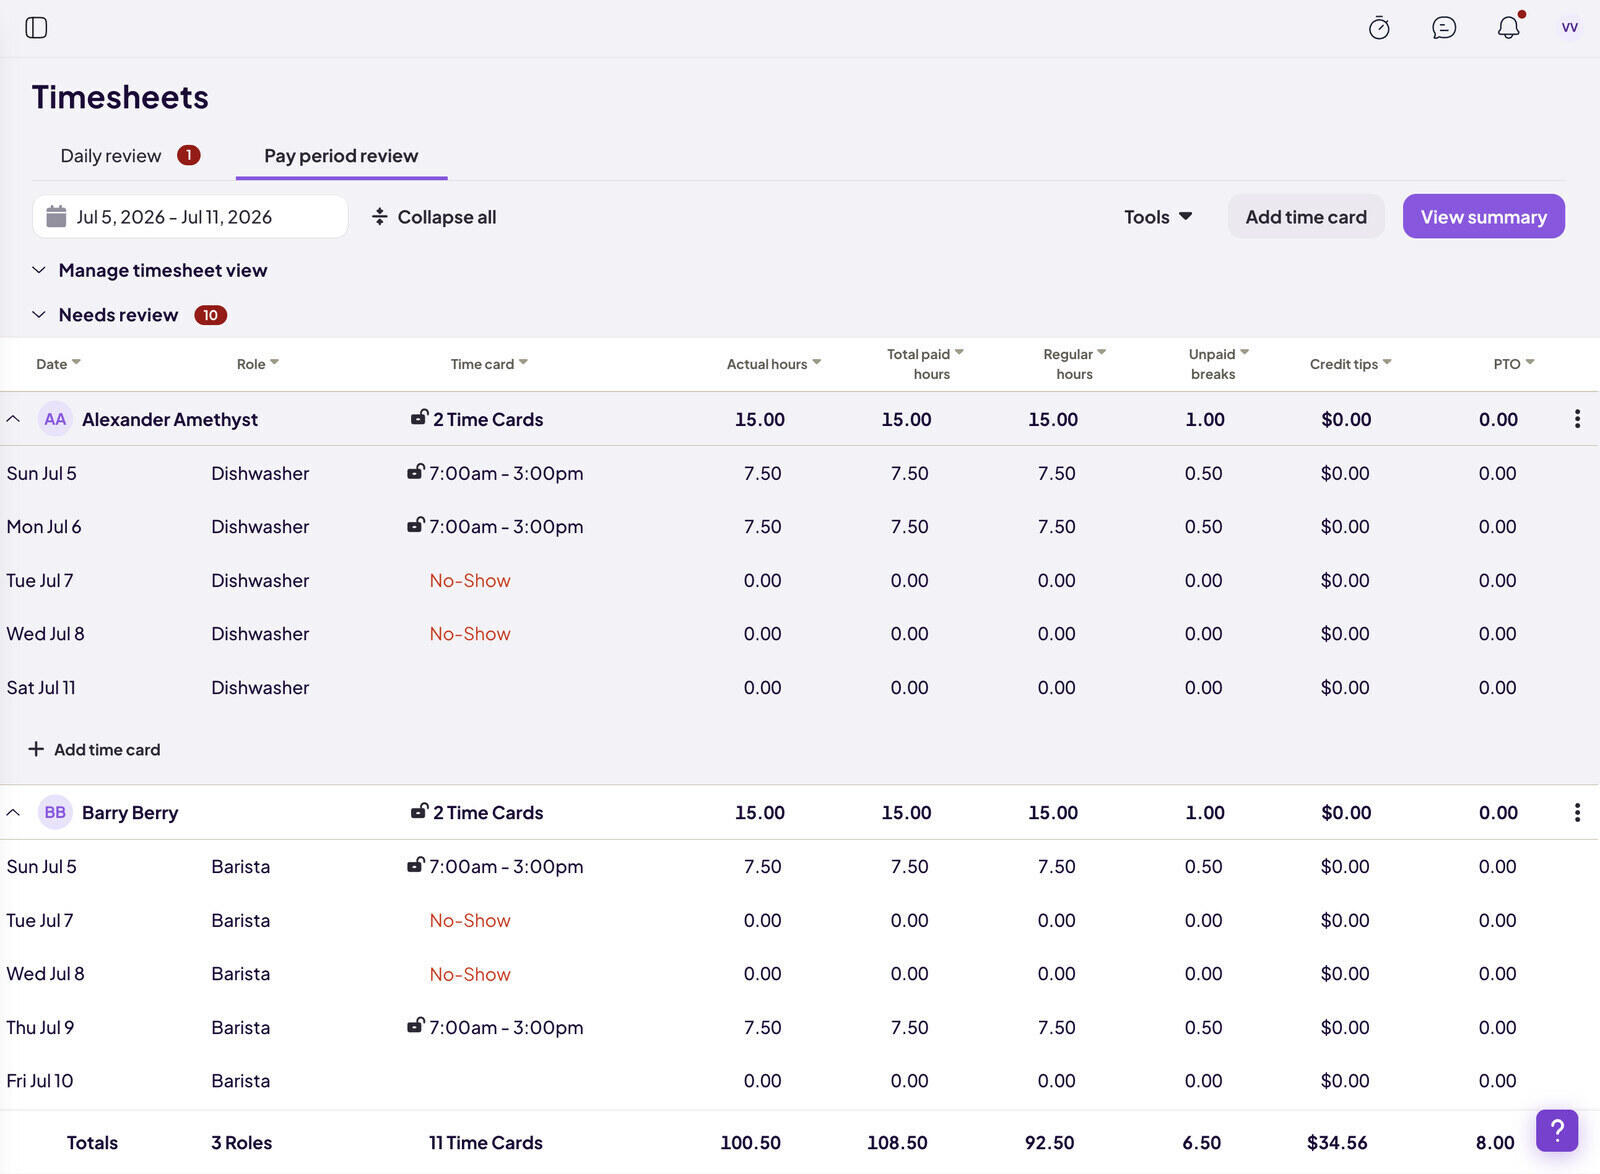Screen dimensions: 1600x1174
Task: Sort by the PTO column header
Action: pos(1514,364)
